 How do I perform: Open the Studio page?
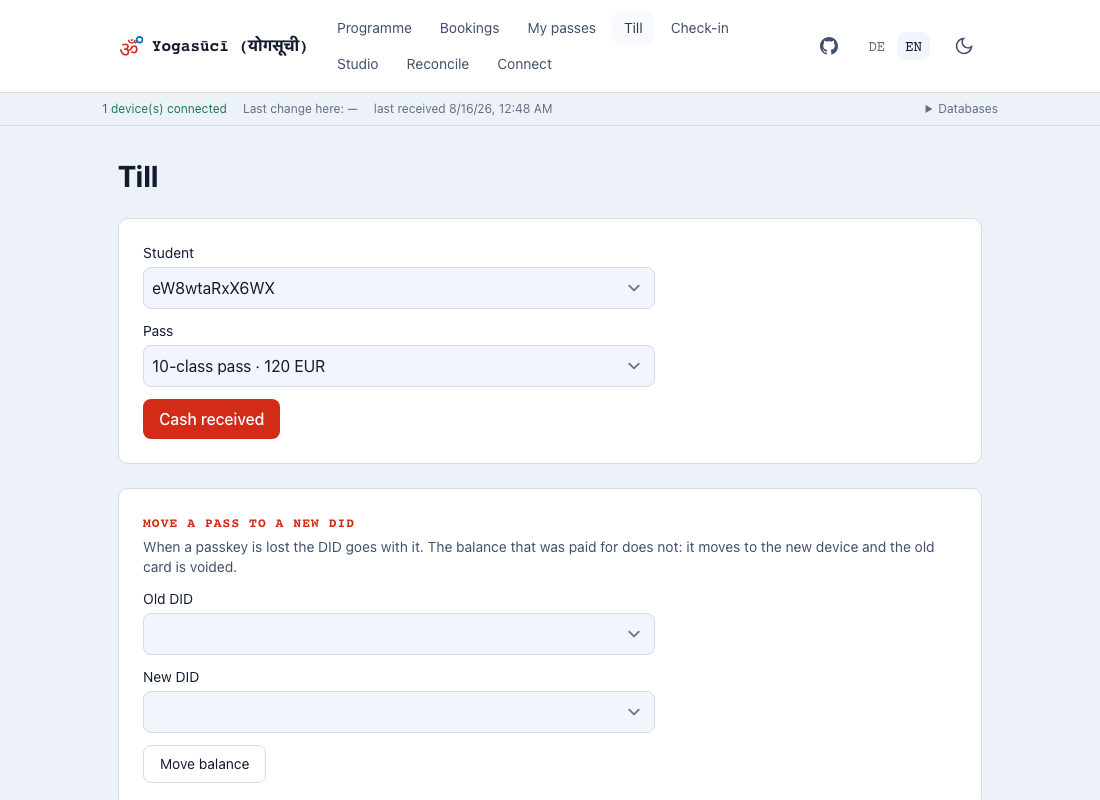357,64
